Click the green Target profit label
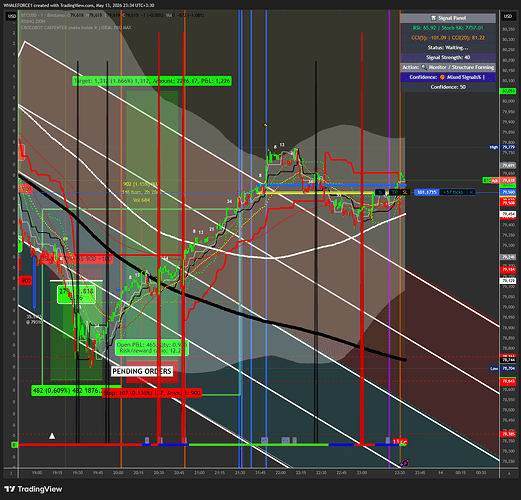The image size is (521, 500). click(x=152, y=81)
